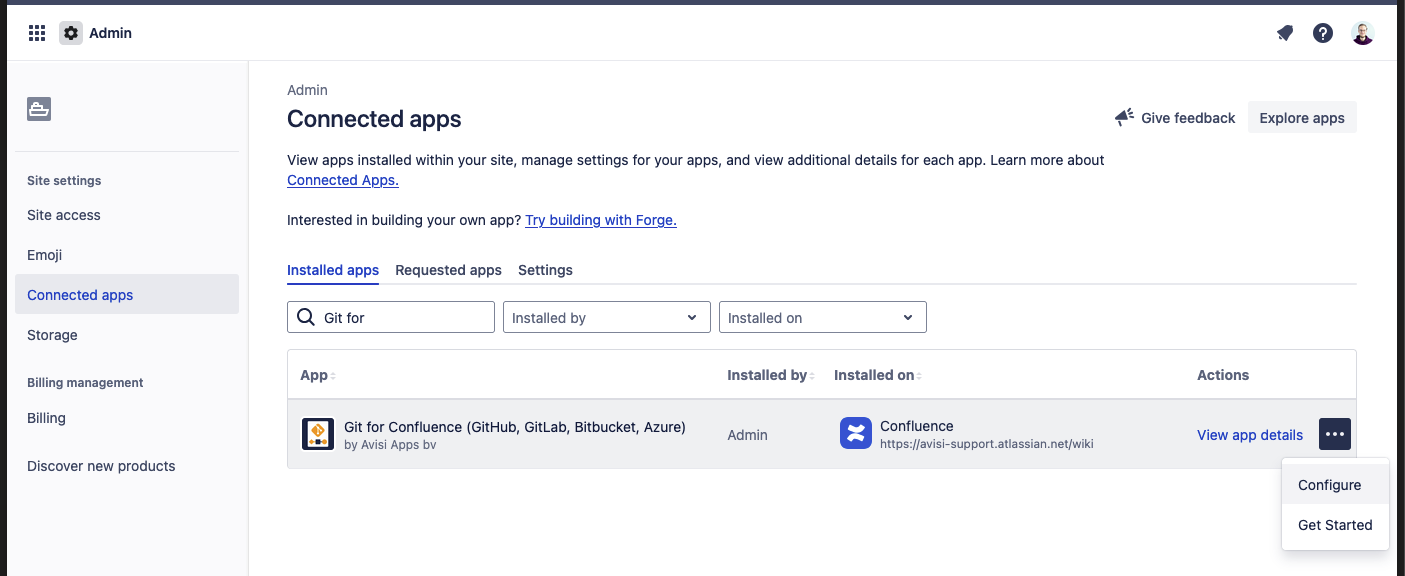Expand the Installed by dropdown
The width and height of the screenshot is (1405, 576).
point(606,317)
